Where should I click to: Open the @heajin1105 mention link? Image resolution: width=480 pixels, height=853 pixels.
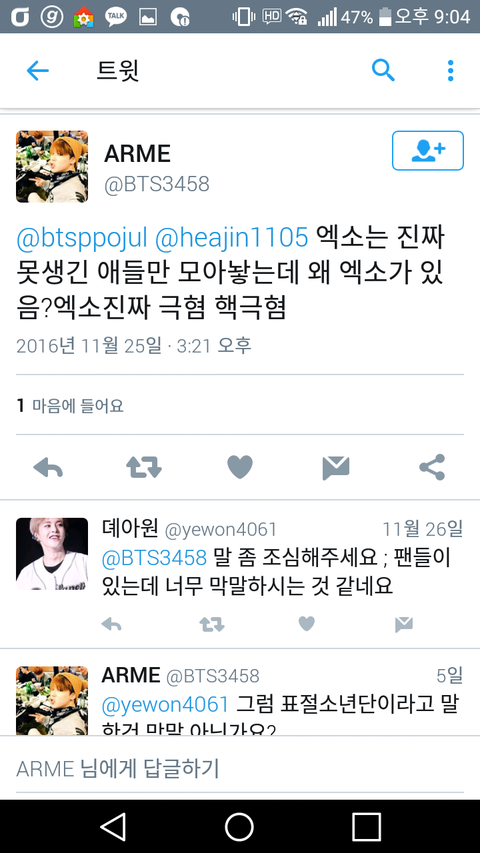click(232, 238)
